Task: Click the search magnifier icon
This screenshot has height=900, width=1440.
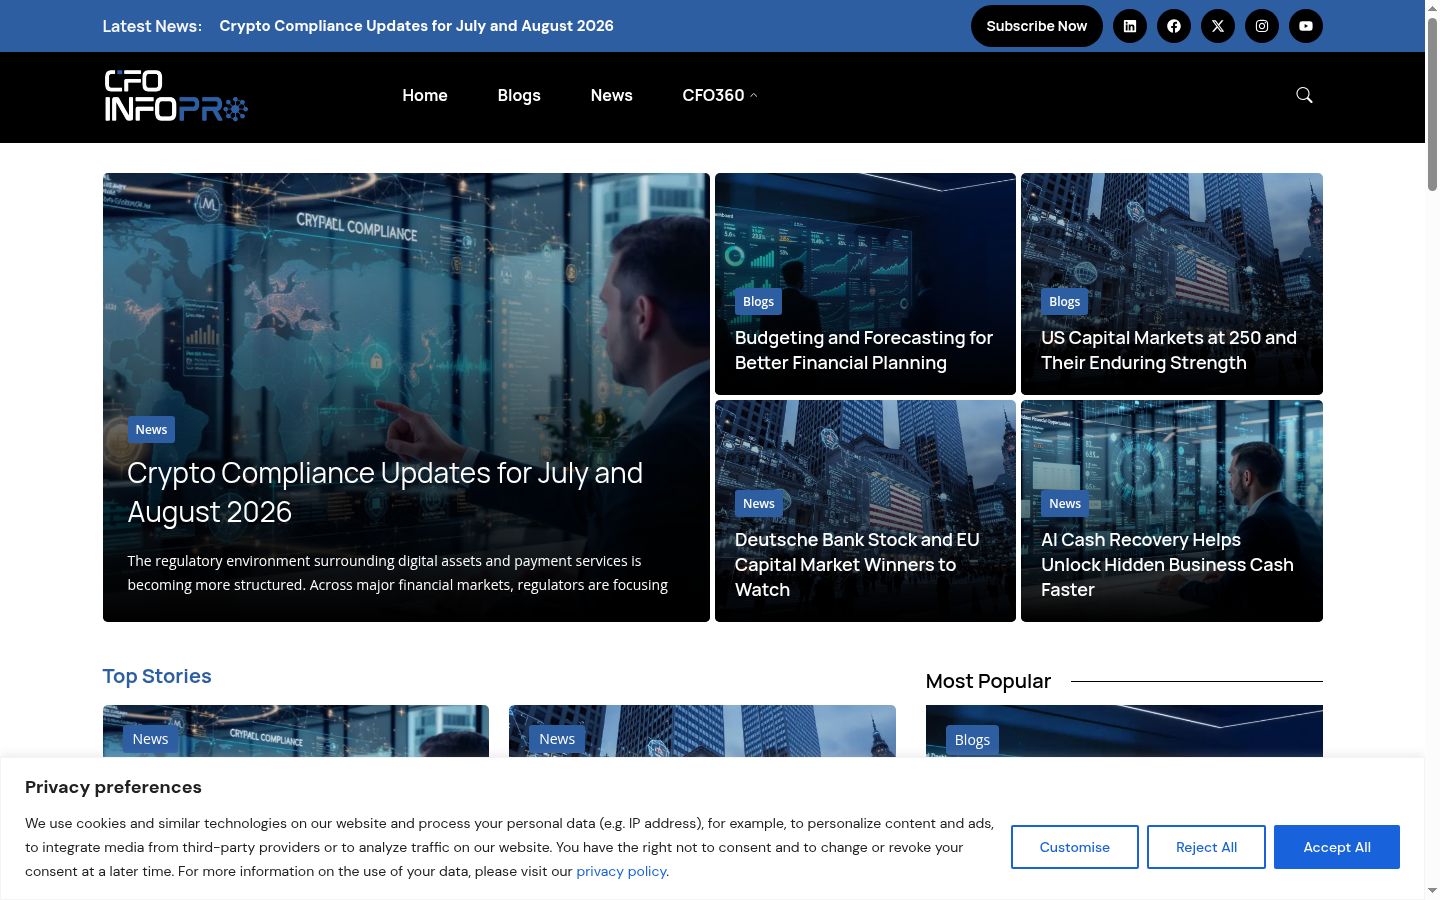Action: coord(1304,95)
